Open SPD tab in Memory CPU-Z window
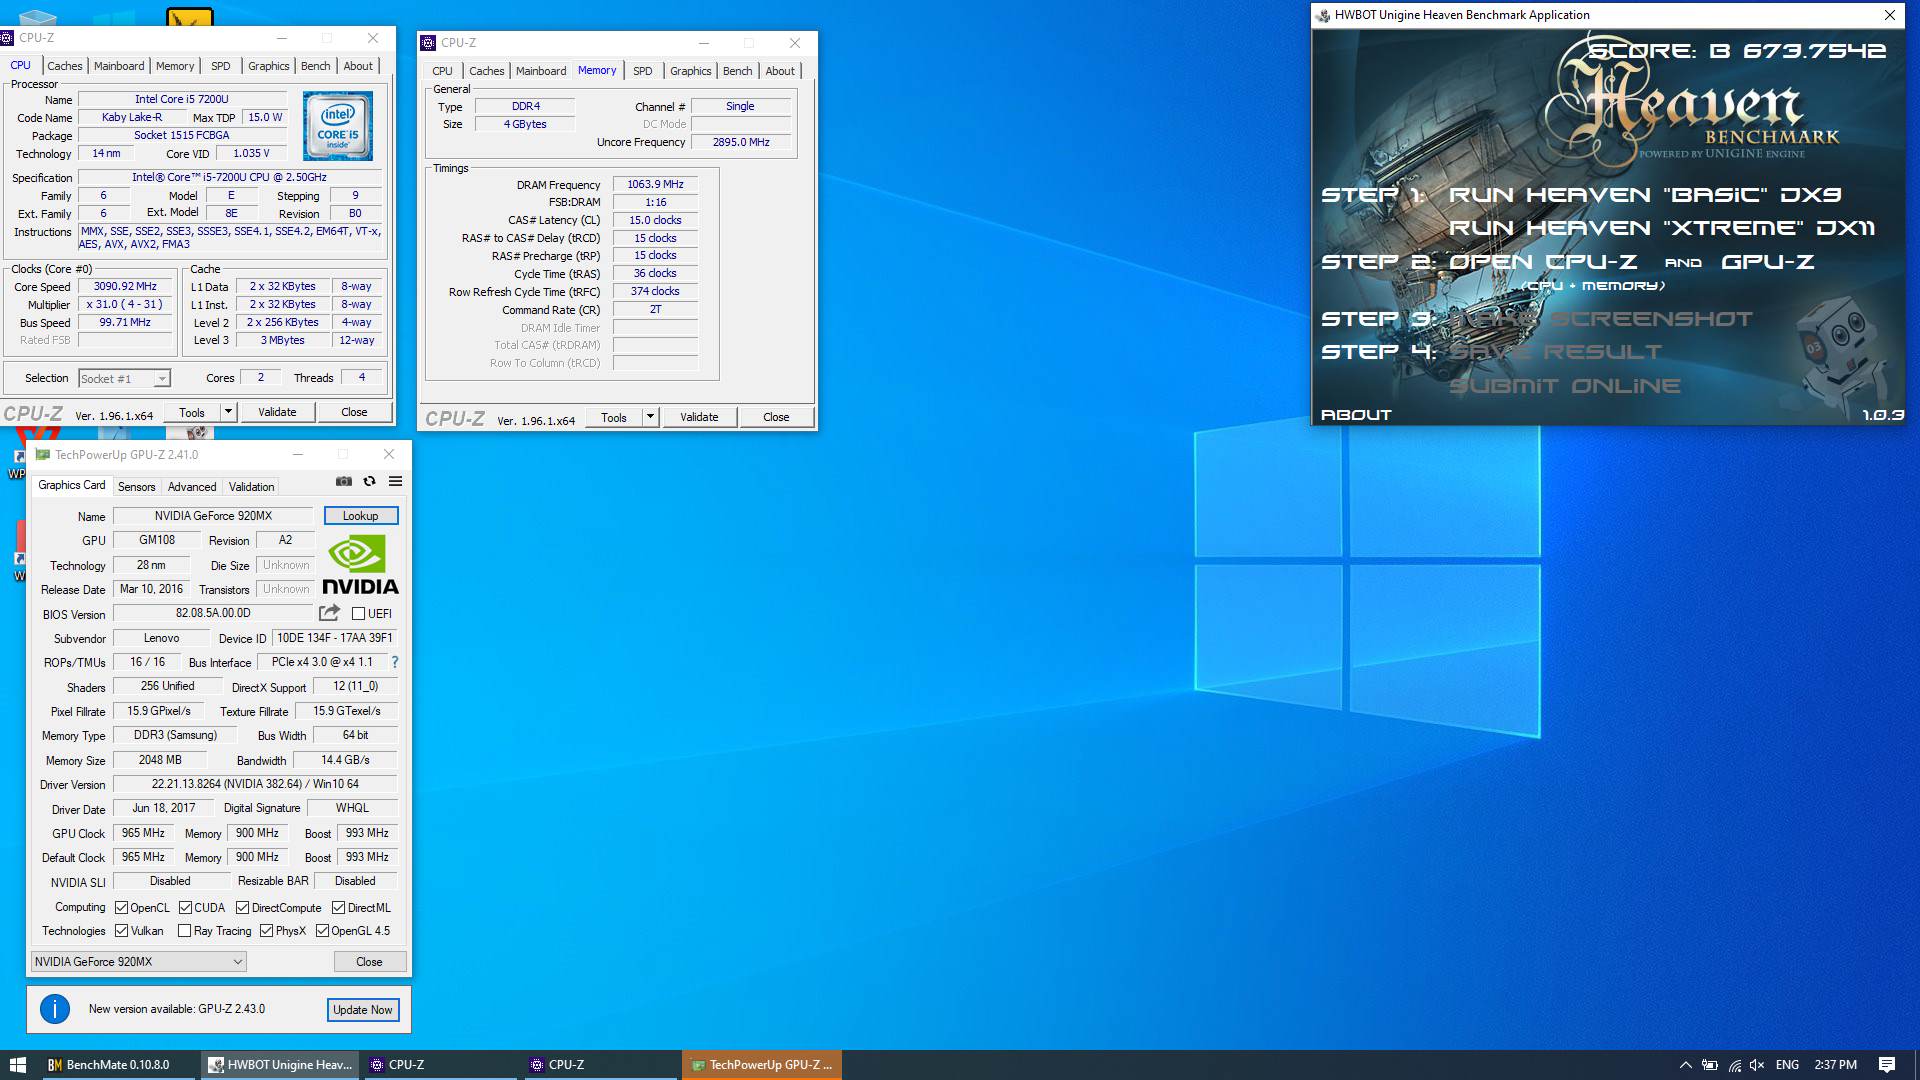This screenshot has width=1920, height=1080. tap(643, 71)
